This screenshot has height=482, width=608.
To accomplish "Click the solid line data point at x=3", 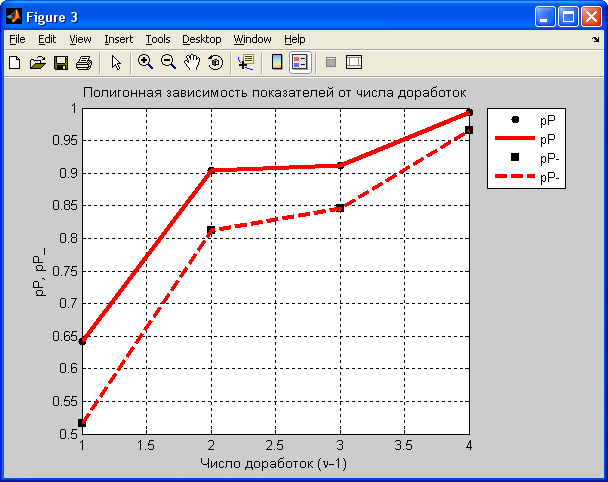I will 340,166.
